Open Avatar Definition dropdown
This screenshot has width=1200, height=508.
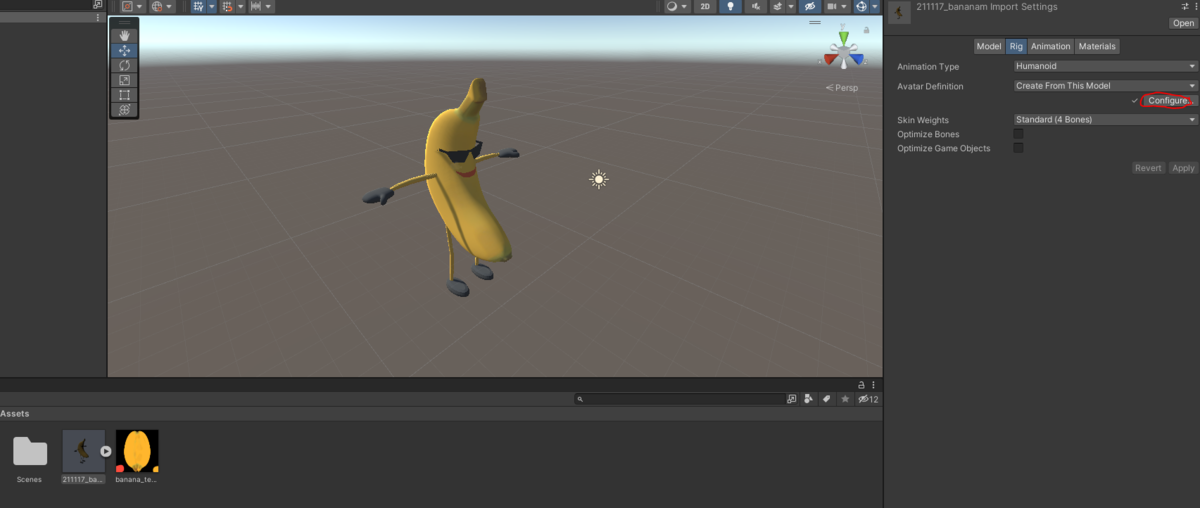pyautogui.click(x=1105, y=86)
